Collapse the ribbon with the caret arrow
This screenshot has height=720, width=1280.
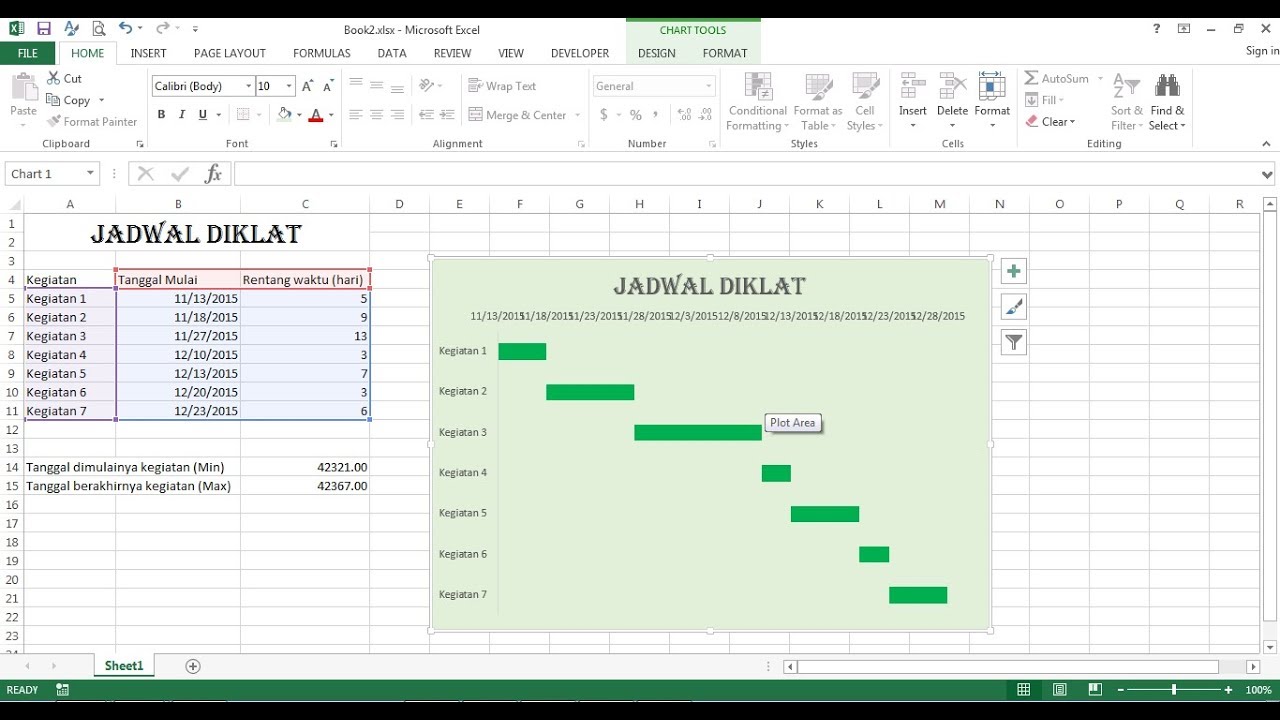(x=1268, y=144)
